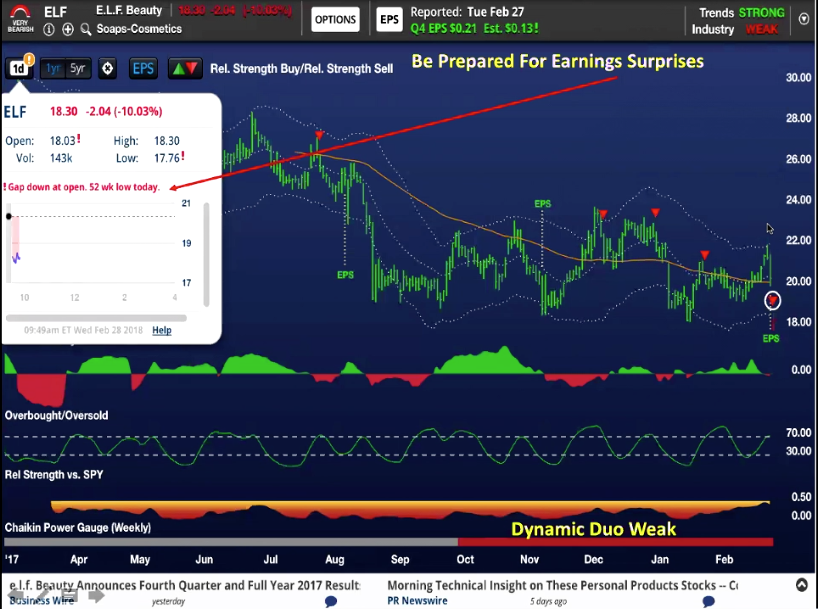Click the OPTIONS button
This screenshot has height=609, width=818.
335,20
